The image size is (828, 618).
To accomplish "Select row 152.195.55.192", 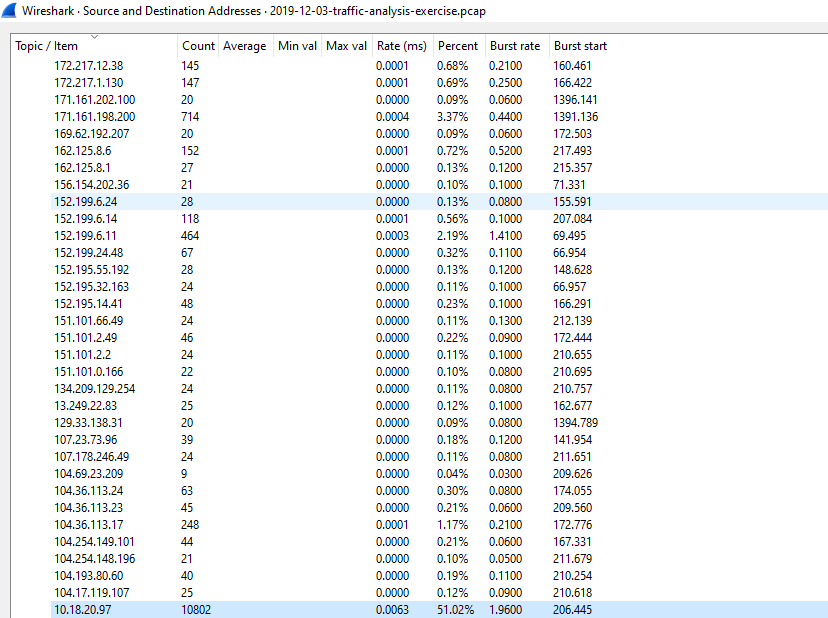I will (439, 269).
